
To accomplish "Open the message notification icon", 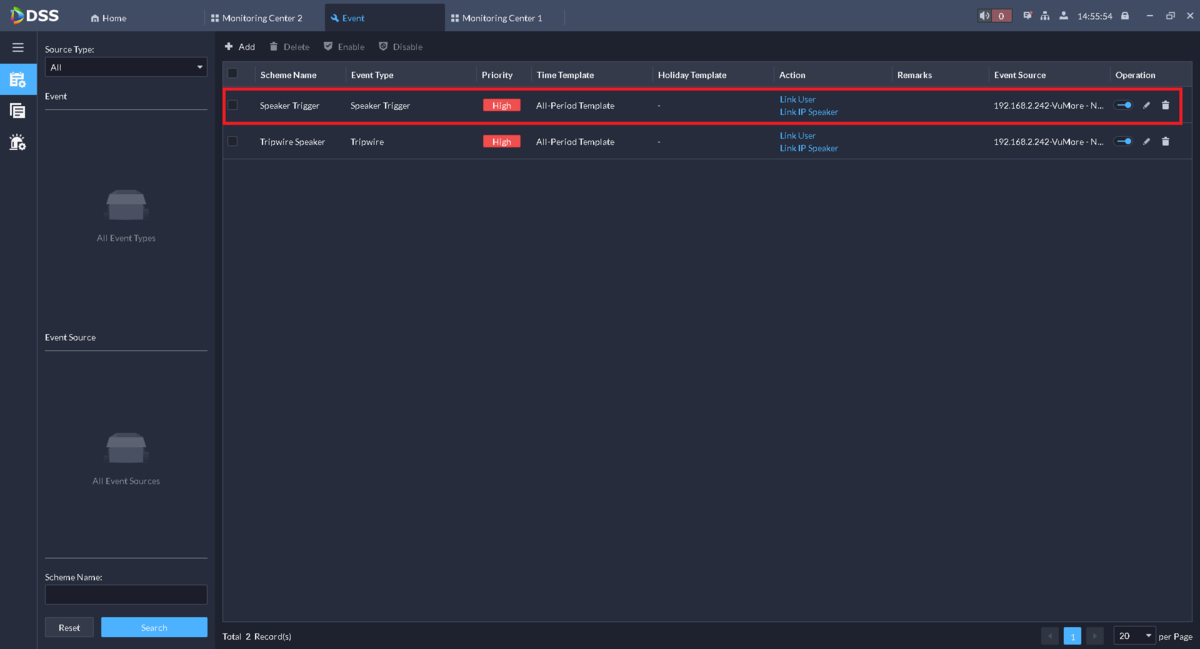I will (x=1027, y=16).
